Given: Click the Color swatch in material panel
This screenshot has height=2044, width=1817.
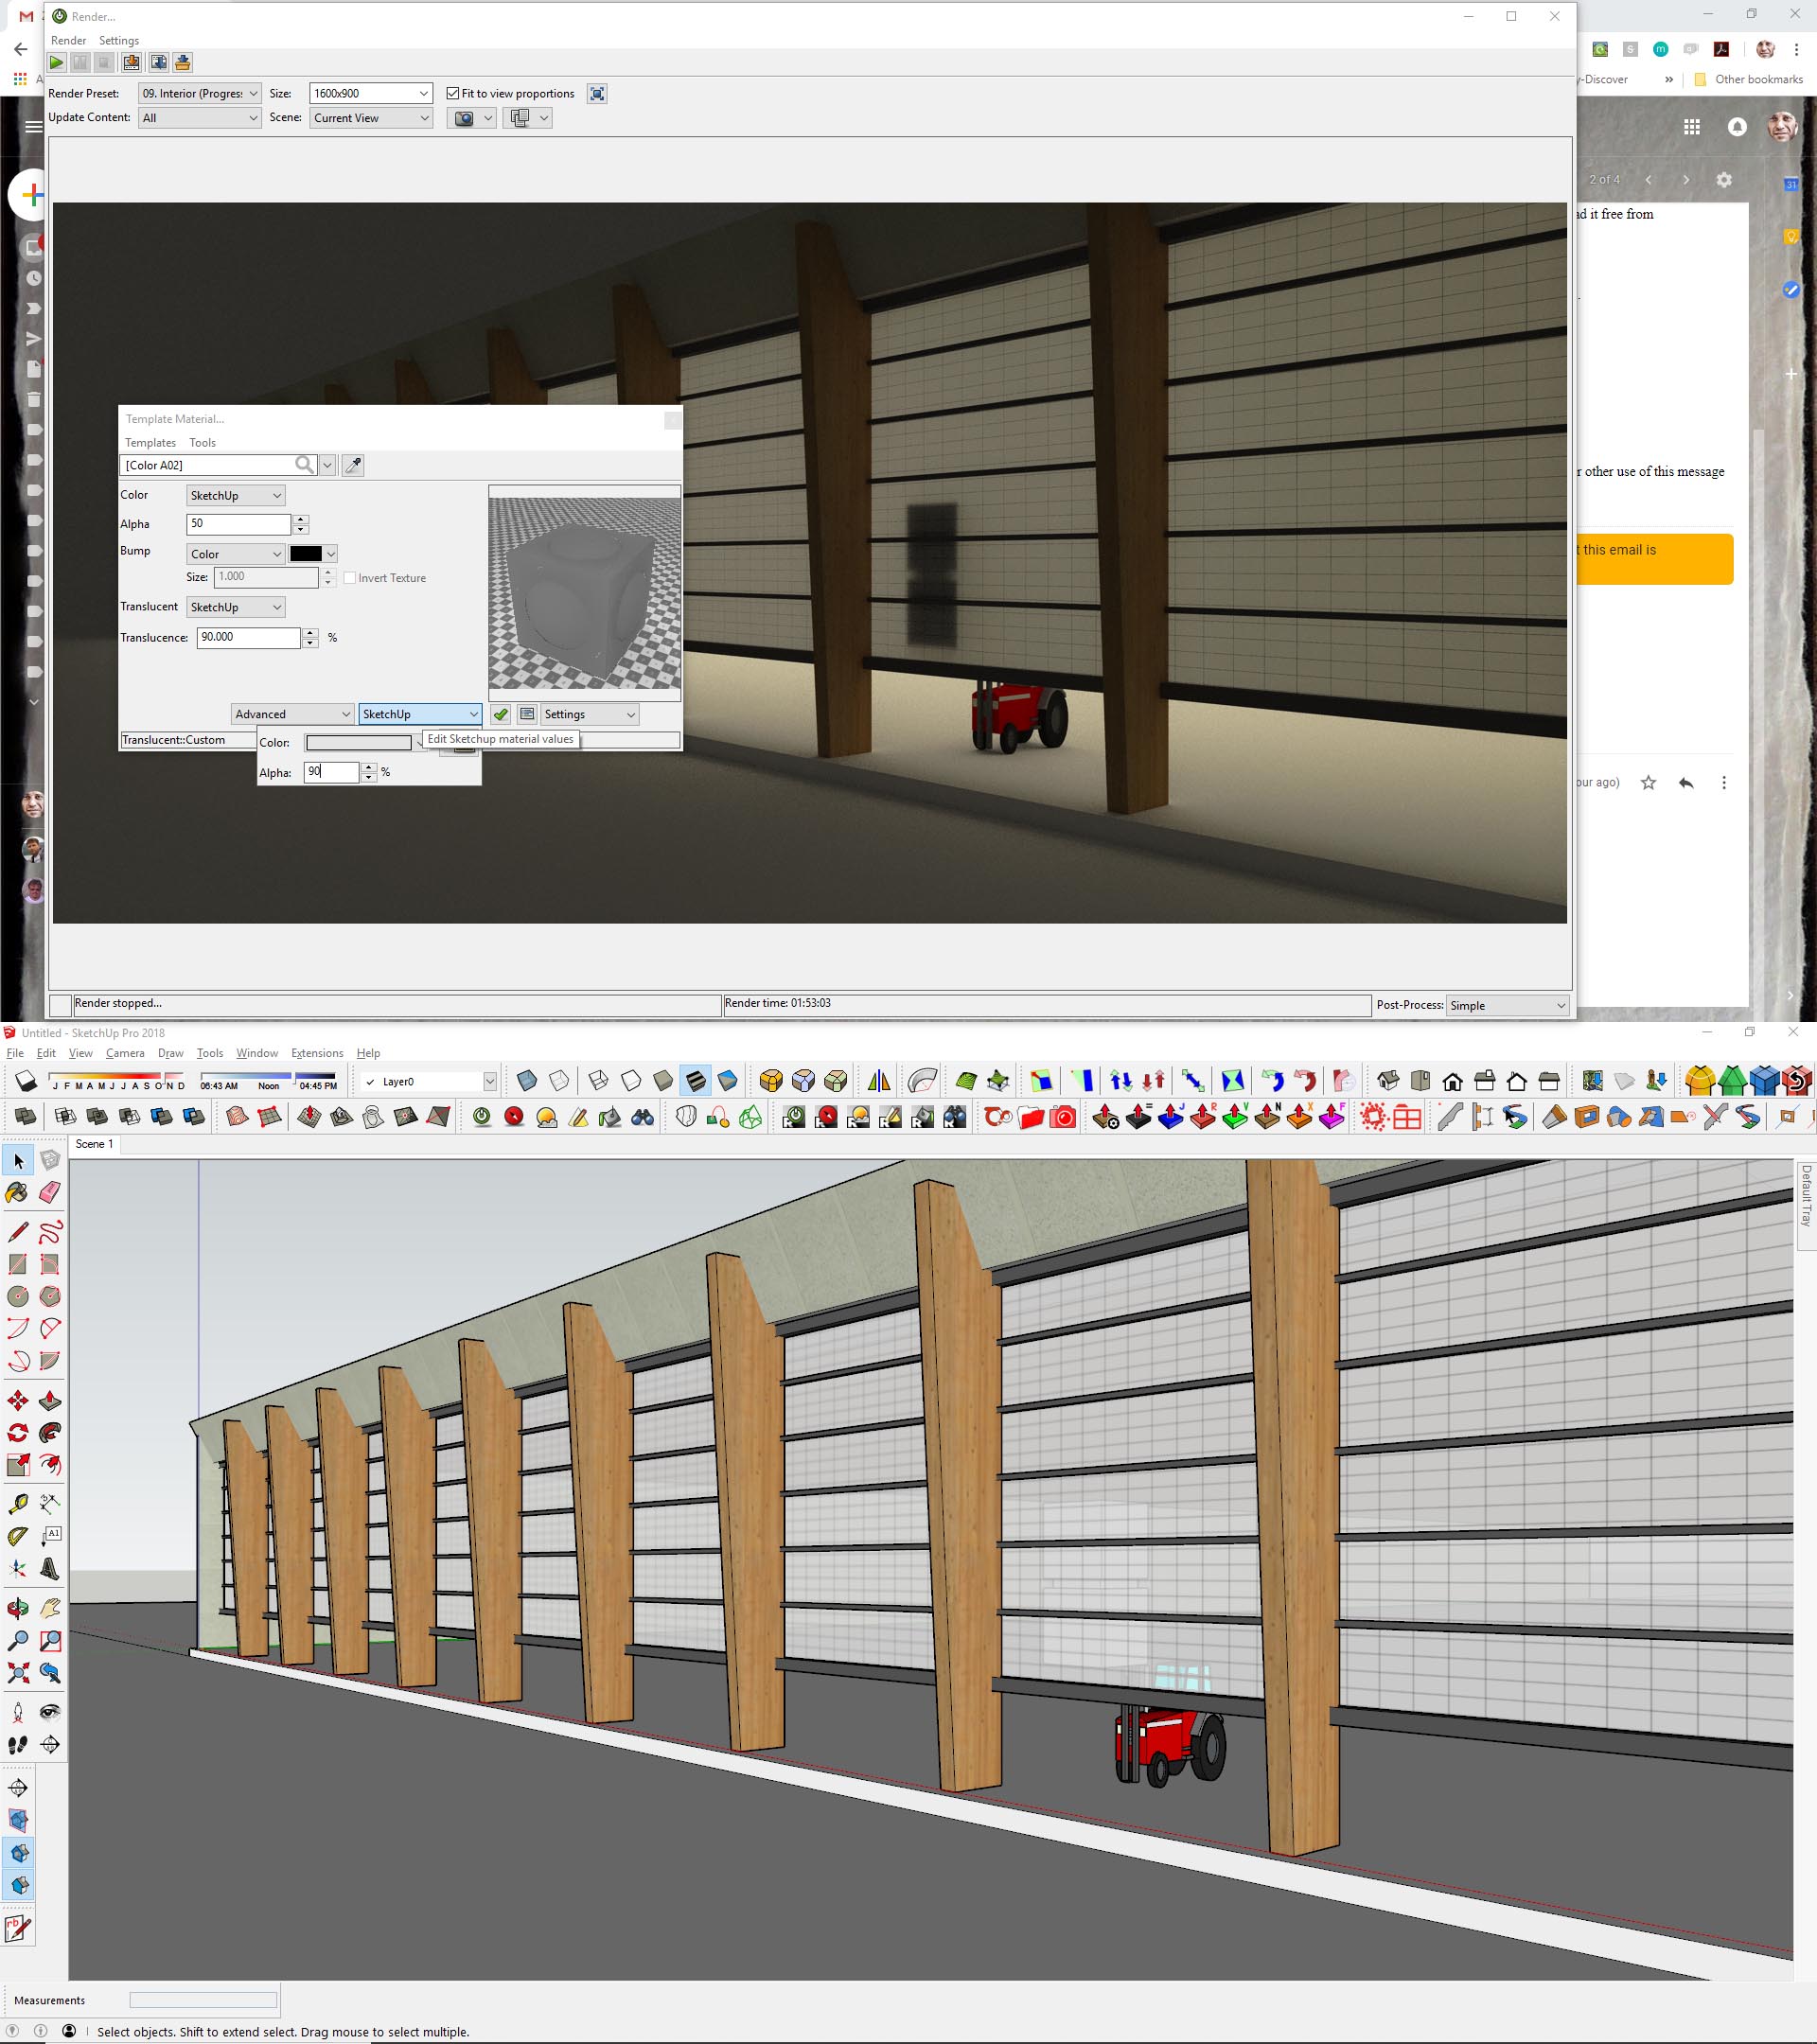Looking at the screenshot, I should [364, 742].
